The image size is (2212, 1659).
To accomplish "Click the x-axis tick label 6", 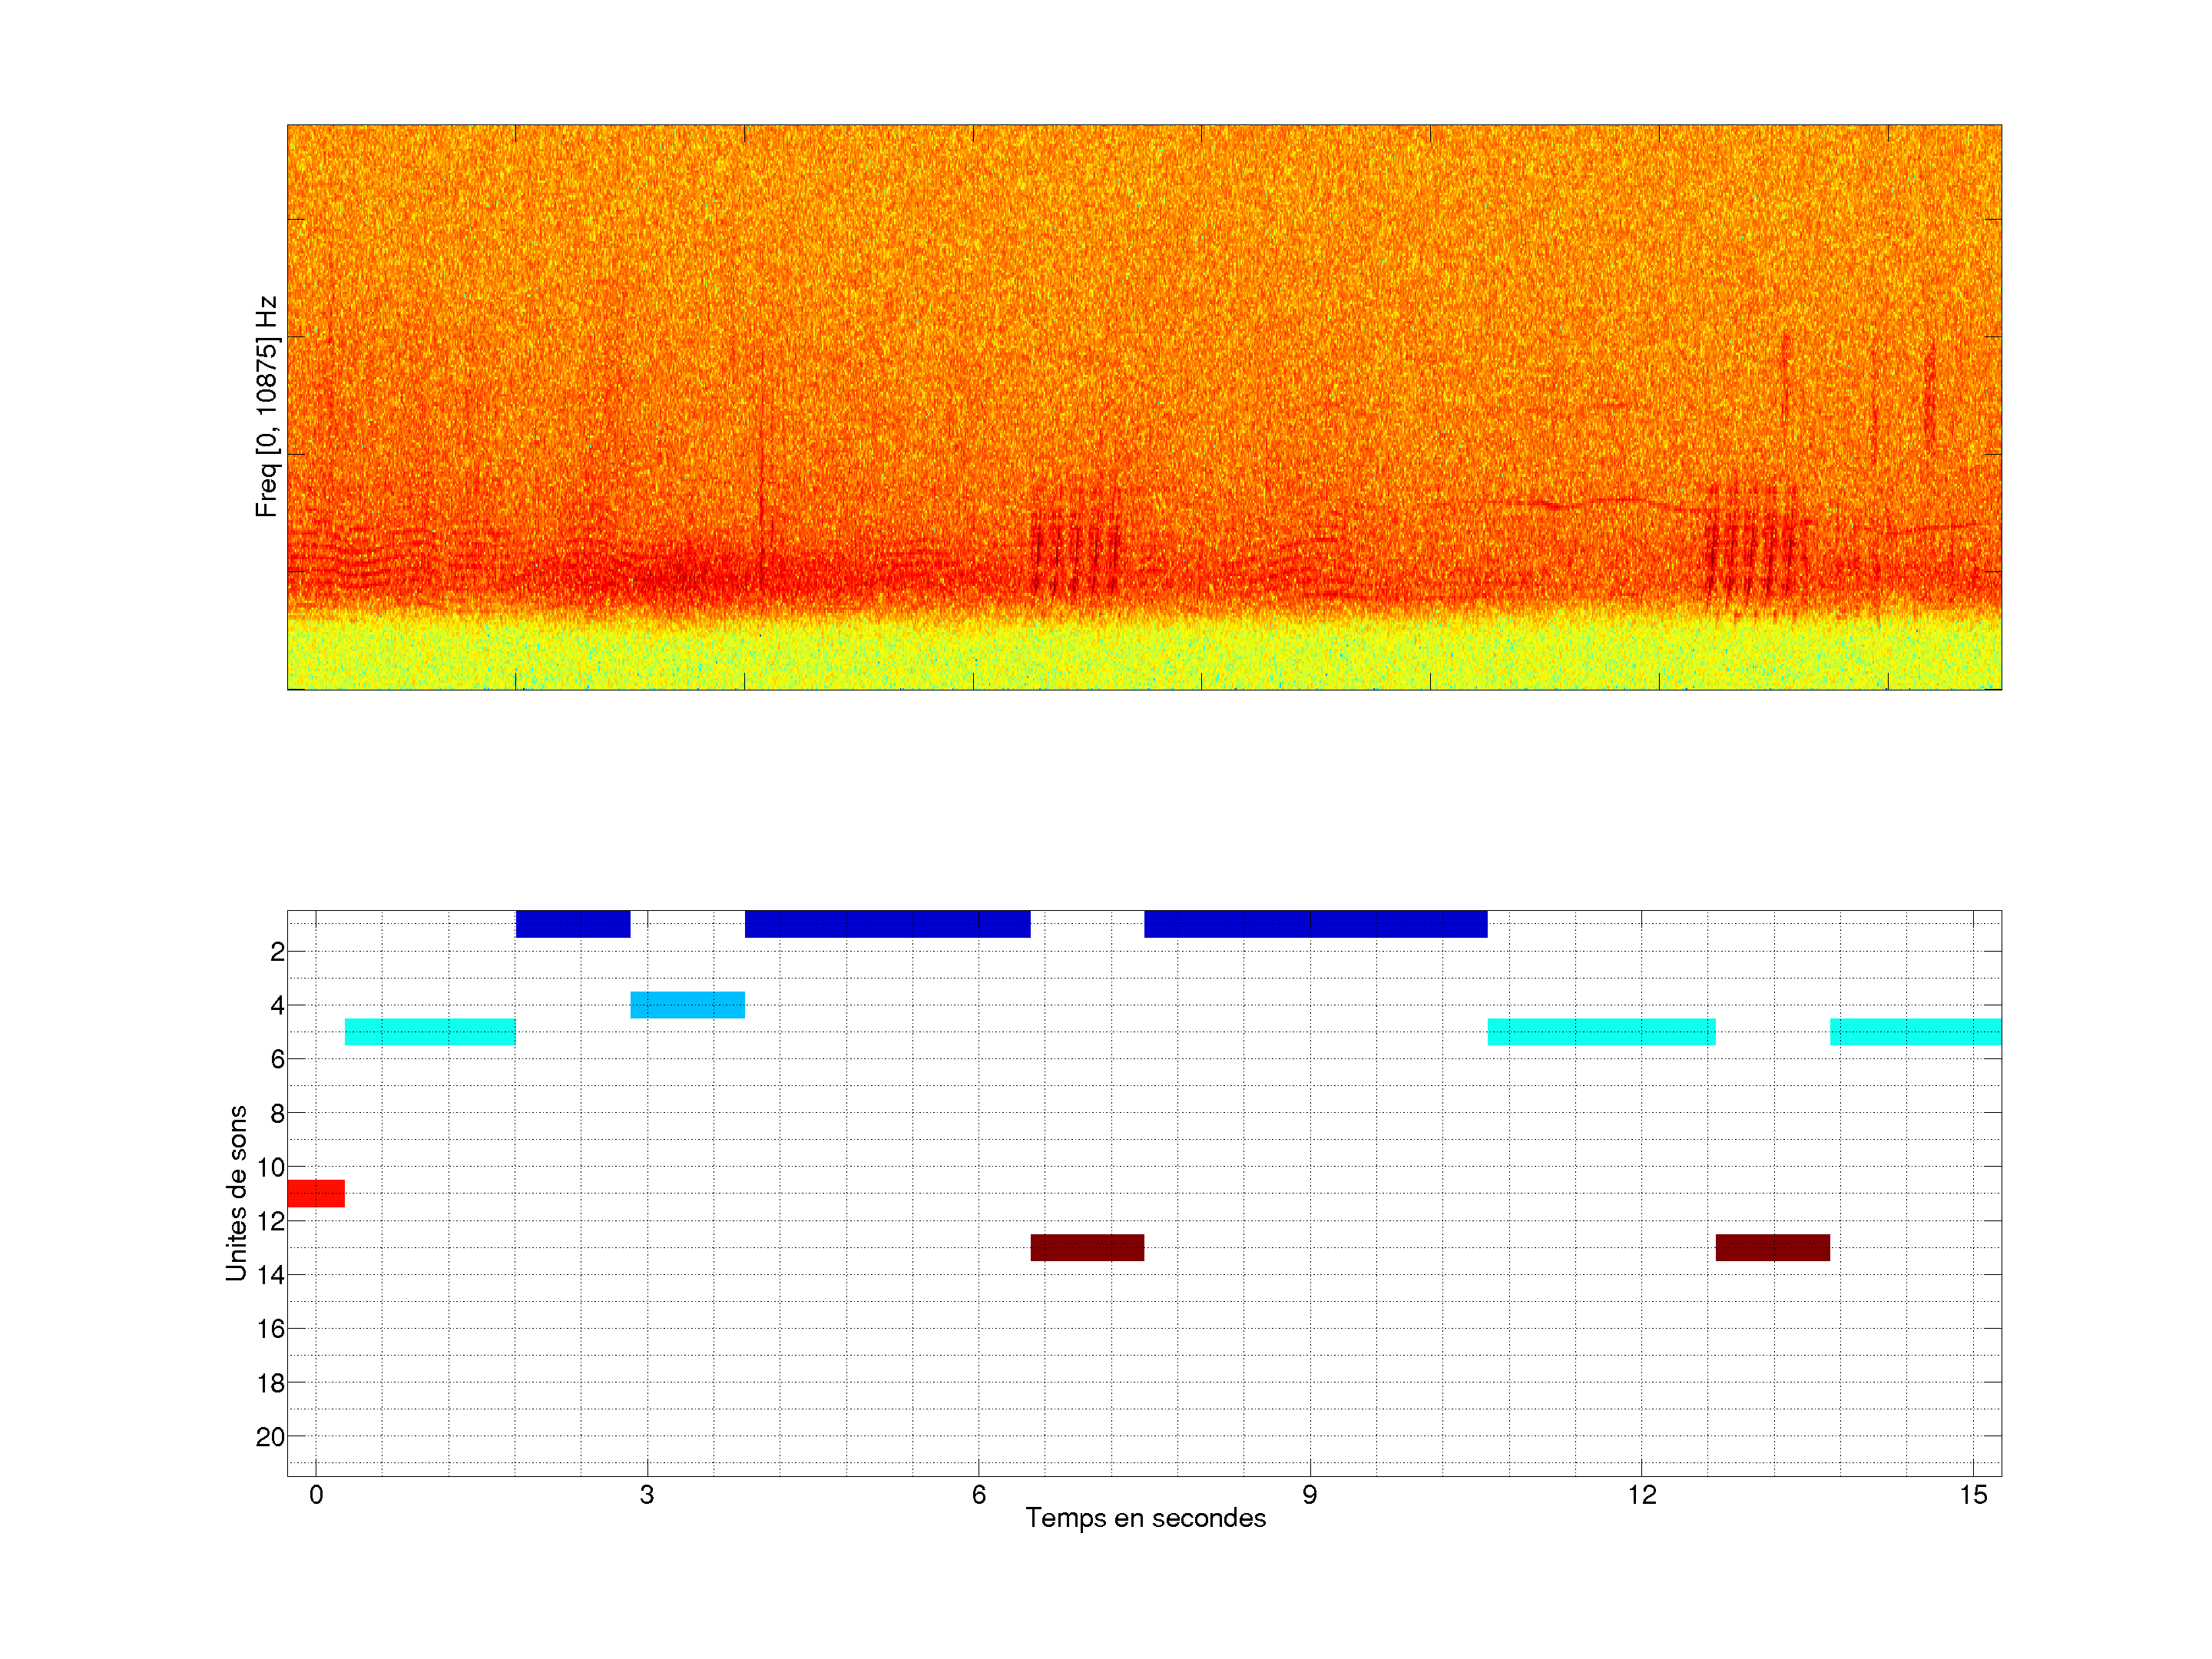I will [978, 1495].
